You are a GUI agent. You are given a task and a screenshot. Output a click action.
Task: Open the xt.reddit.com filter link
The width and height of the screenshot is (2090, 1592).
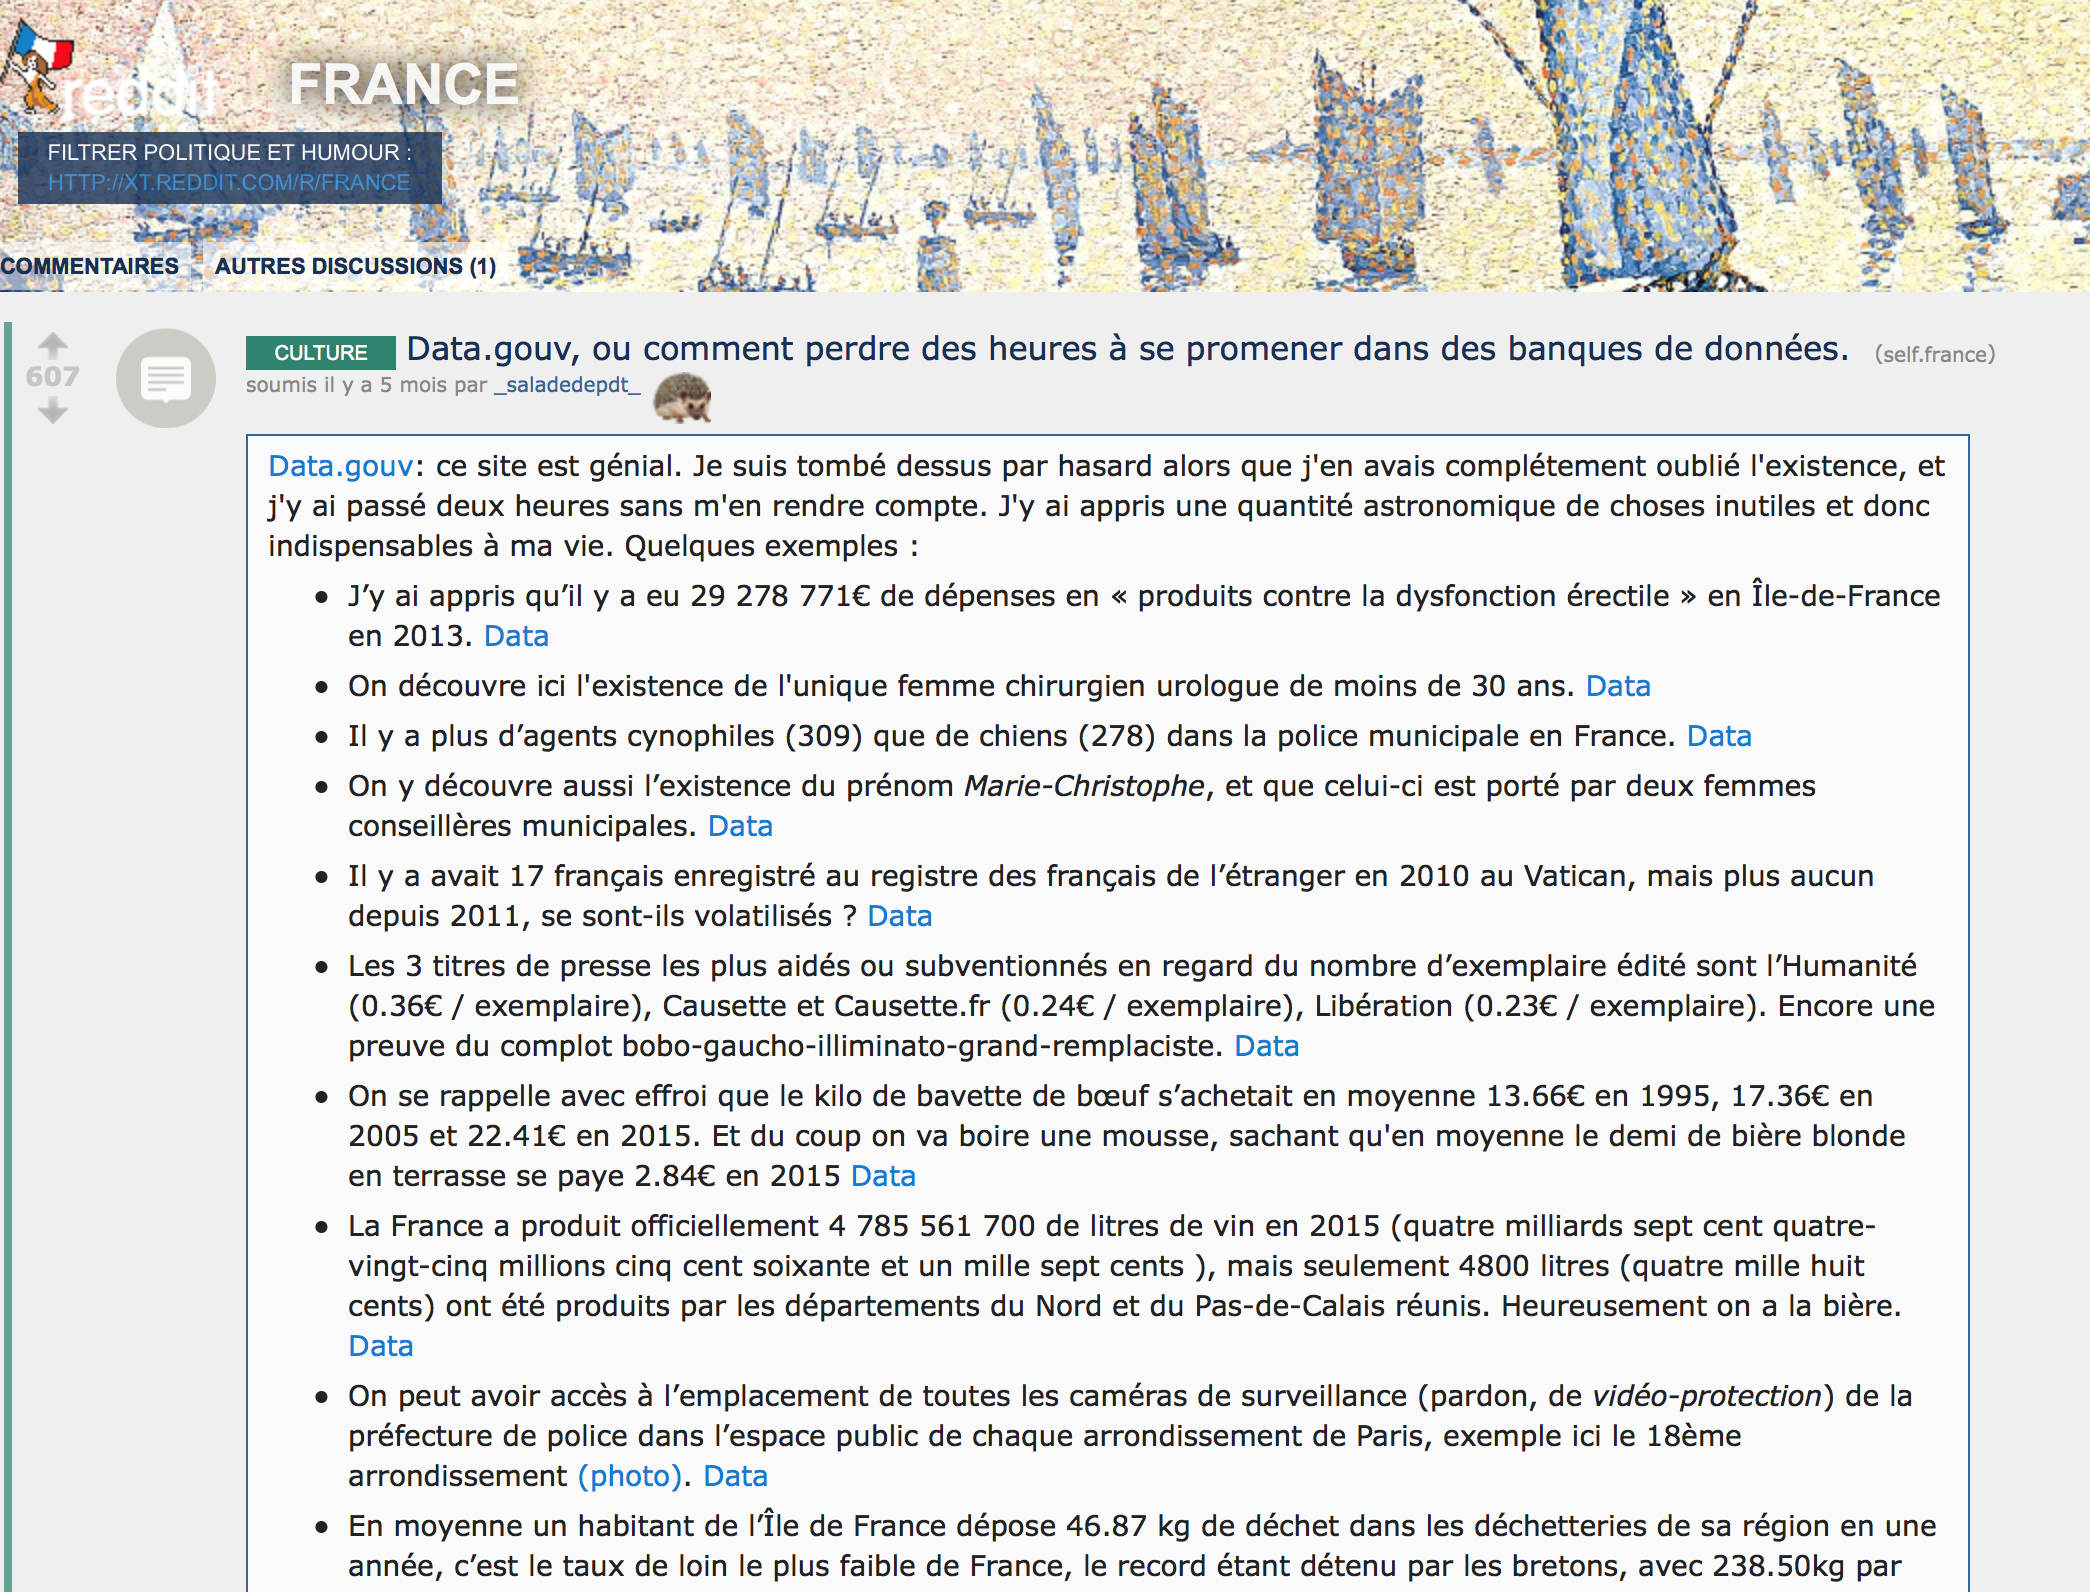point(229,183)
